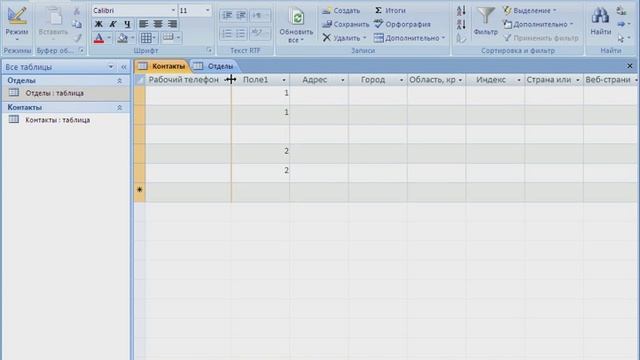Viewport: 640px width, 360px height.
Task: Toggle italic (К) formatting
Action: pyautogui.click(x=113, y=24)
